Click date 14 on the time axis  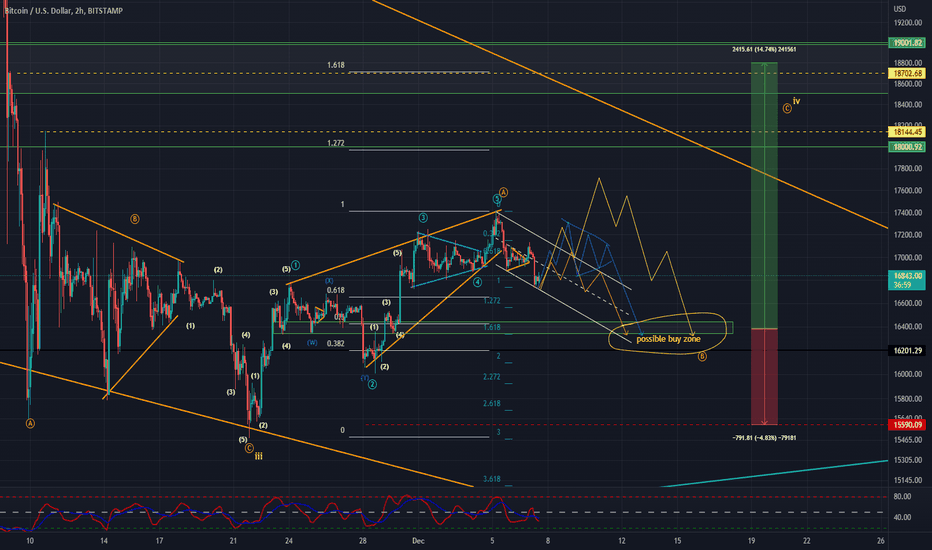tap(104, 540)
